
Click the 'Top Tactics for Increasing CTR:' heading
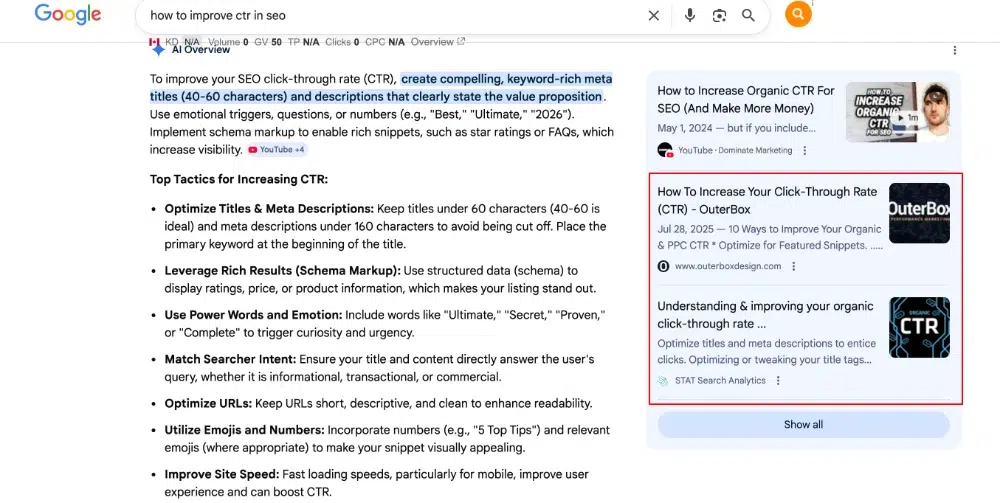click(239, 179)
